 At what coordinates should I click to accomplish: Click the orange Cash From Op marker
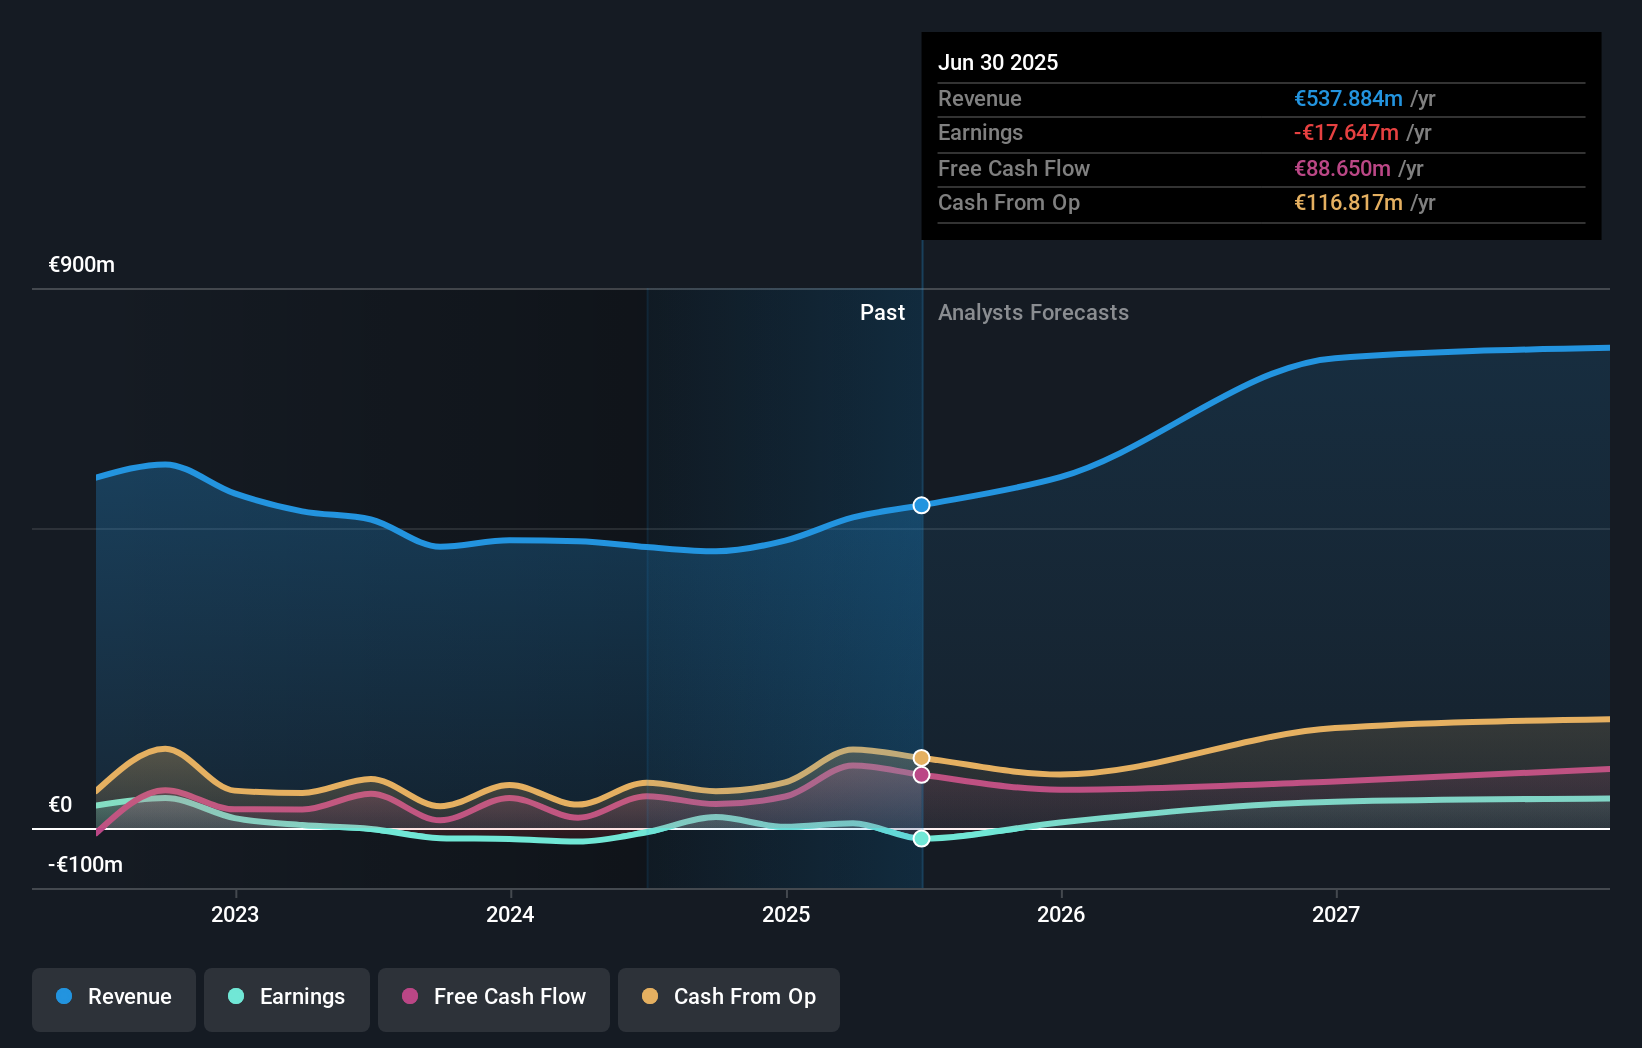pyautogui.click(x=920, y=757)
